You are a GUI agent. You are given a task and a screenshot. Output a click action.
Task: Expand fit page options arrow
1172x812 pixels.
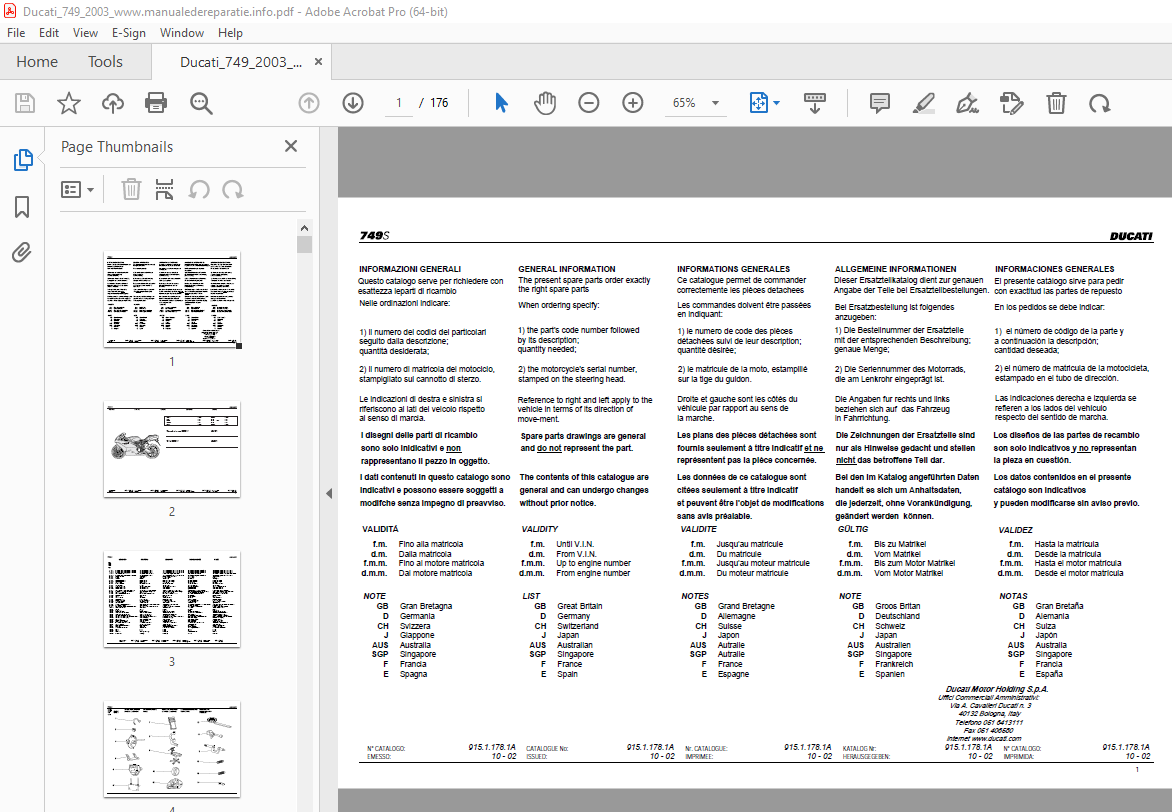[x=777, y=103]
